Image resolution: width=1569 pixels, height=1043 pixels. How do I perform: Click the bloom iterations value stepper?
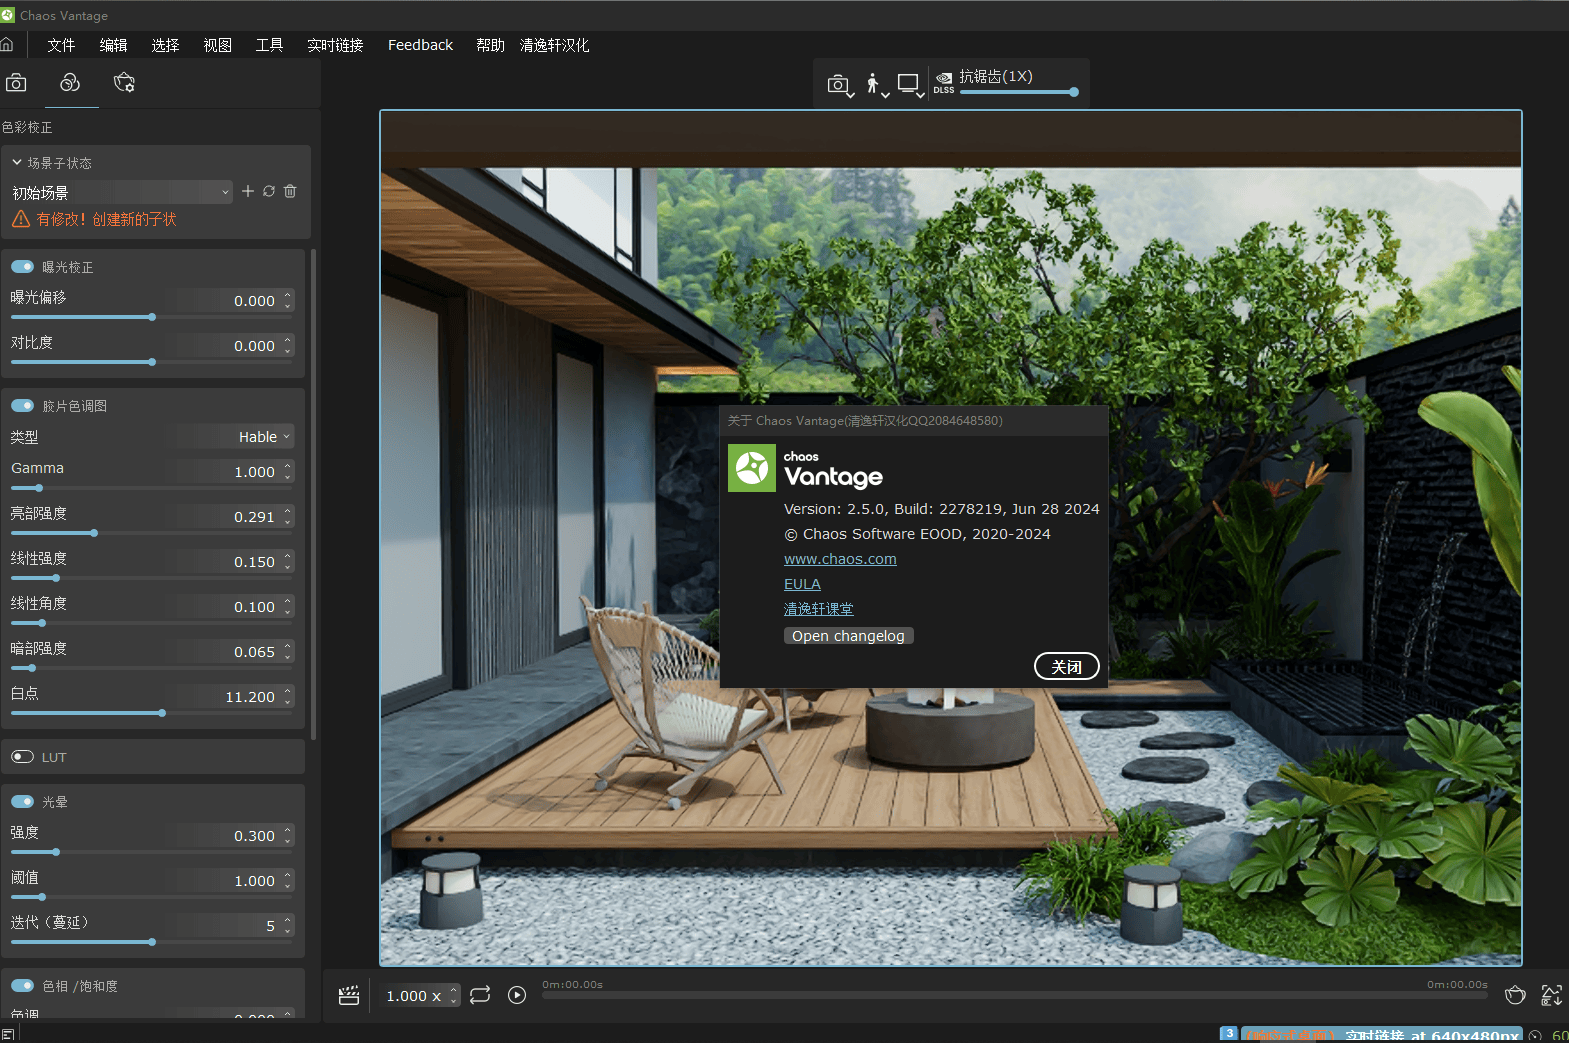coord(288,925)
